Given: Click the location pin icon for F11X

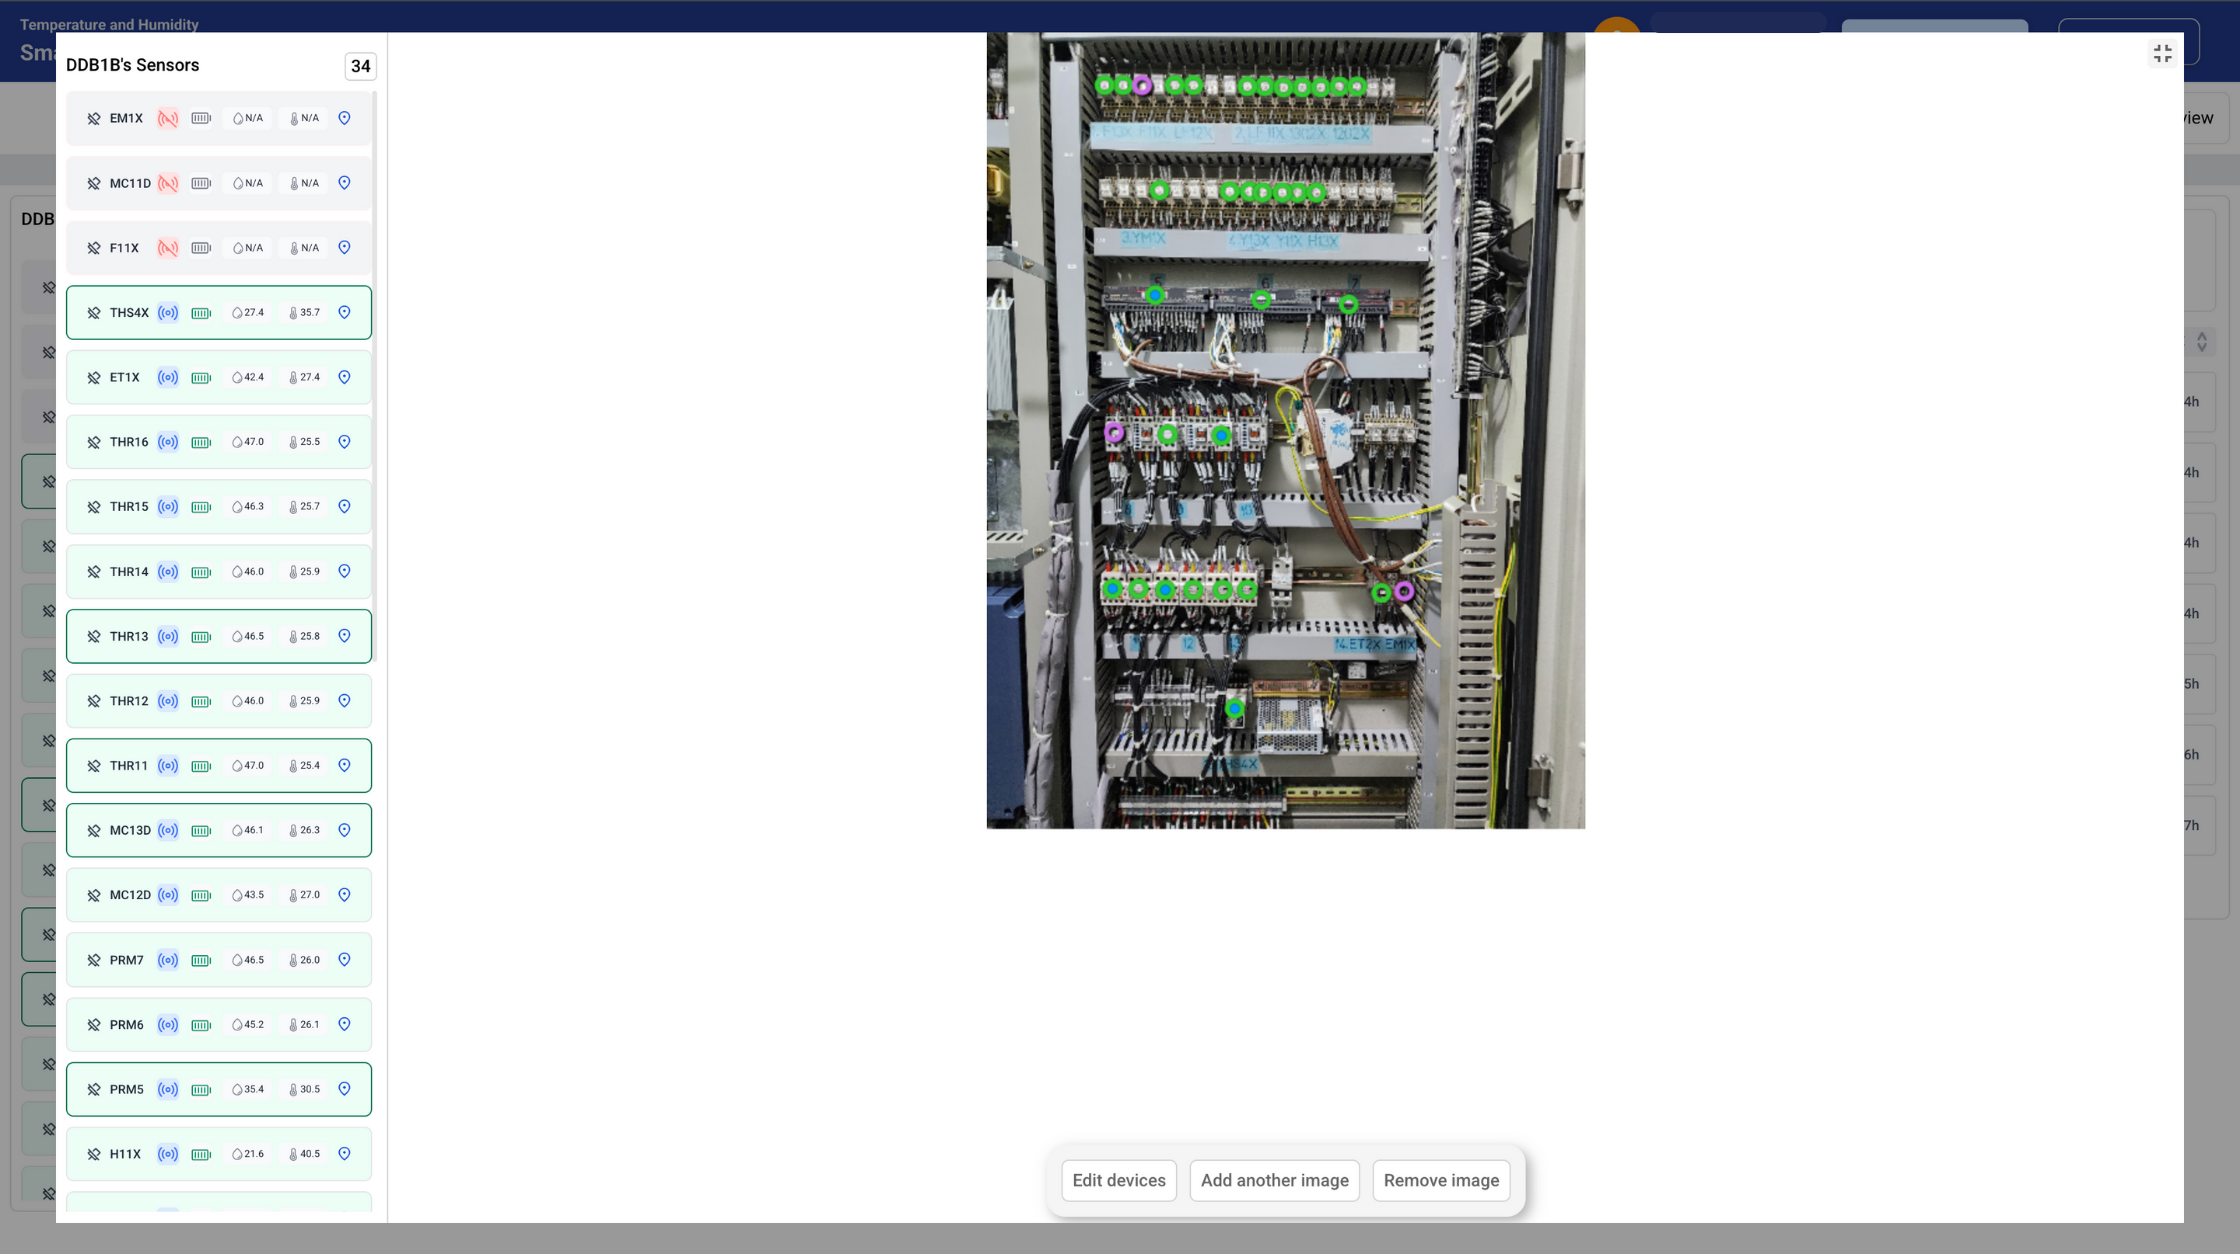Looking at the screenshot, I should click(x=344, y=248).
